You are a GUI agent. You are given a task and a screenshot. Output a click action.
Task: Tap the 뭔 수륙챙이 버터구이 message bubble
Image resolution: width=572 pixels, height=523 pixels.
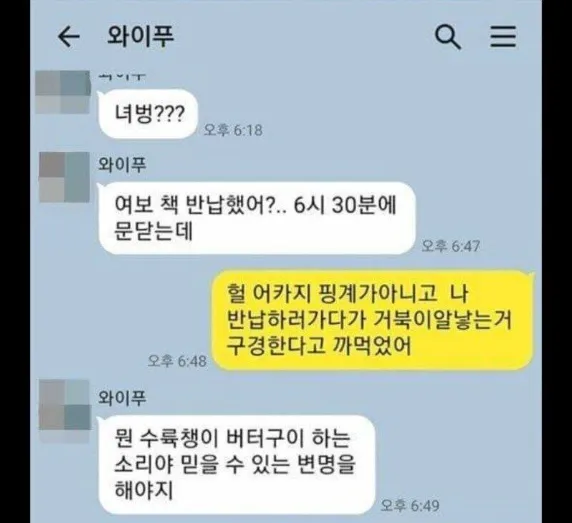click(236, 464)
